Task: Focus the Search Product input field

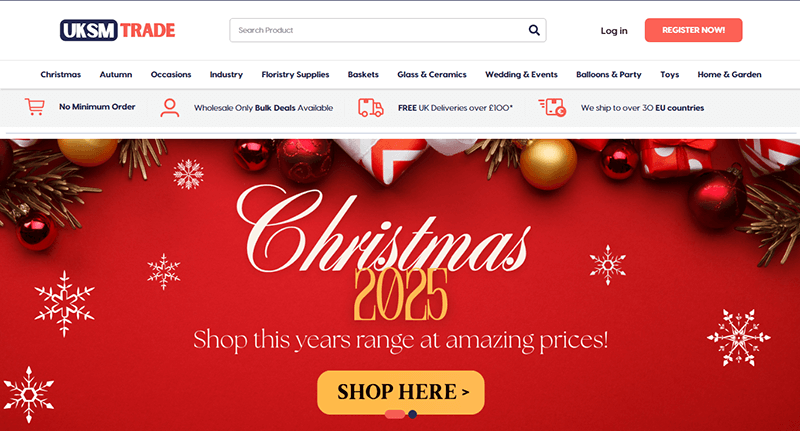Action: click(378, 30)
